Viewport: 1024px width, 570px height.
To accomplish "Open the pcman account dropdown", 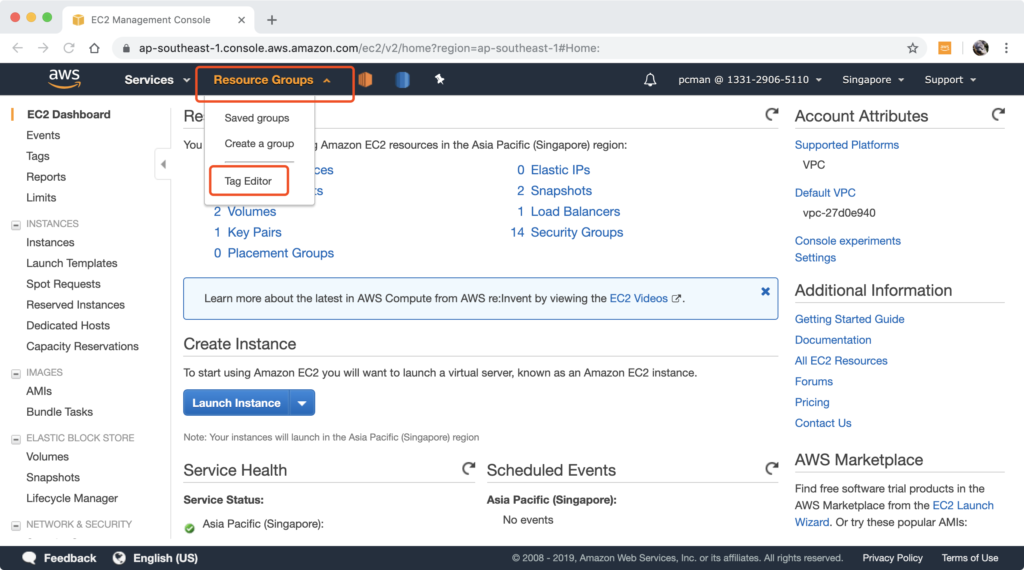I will (x=750, y=80).
